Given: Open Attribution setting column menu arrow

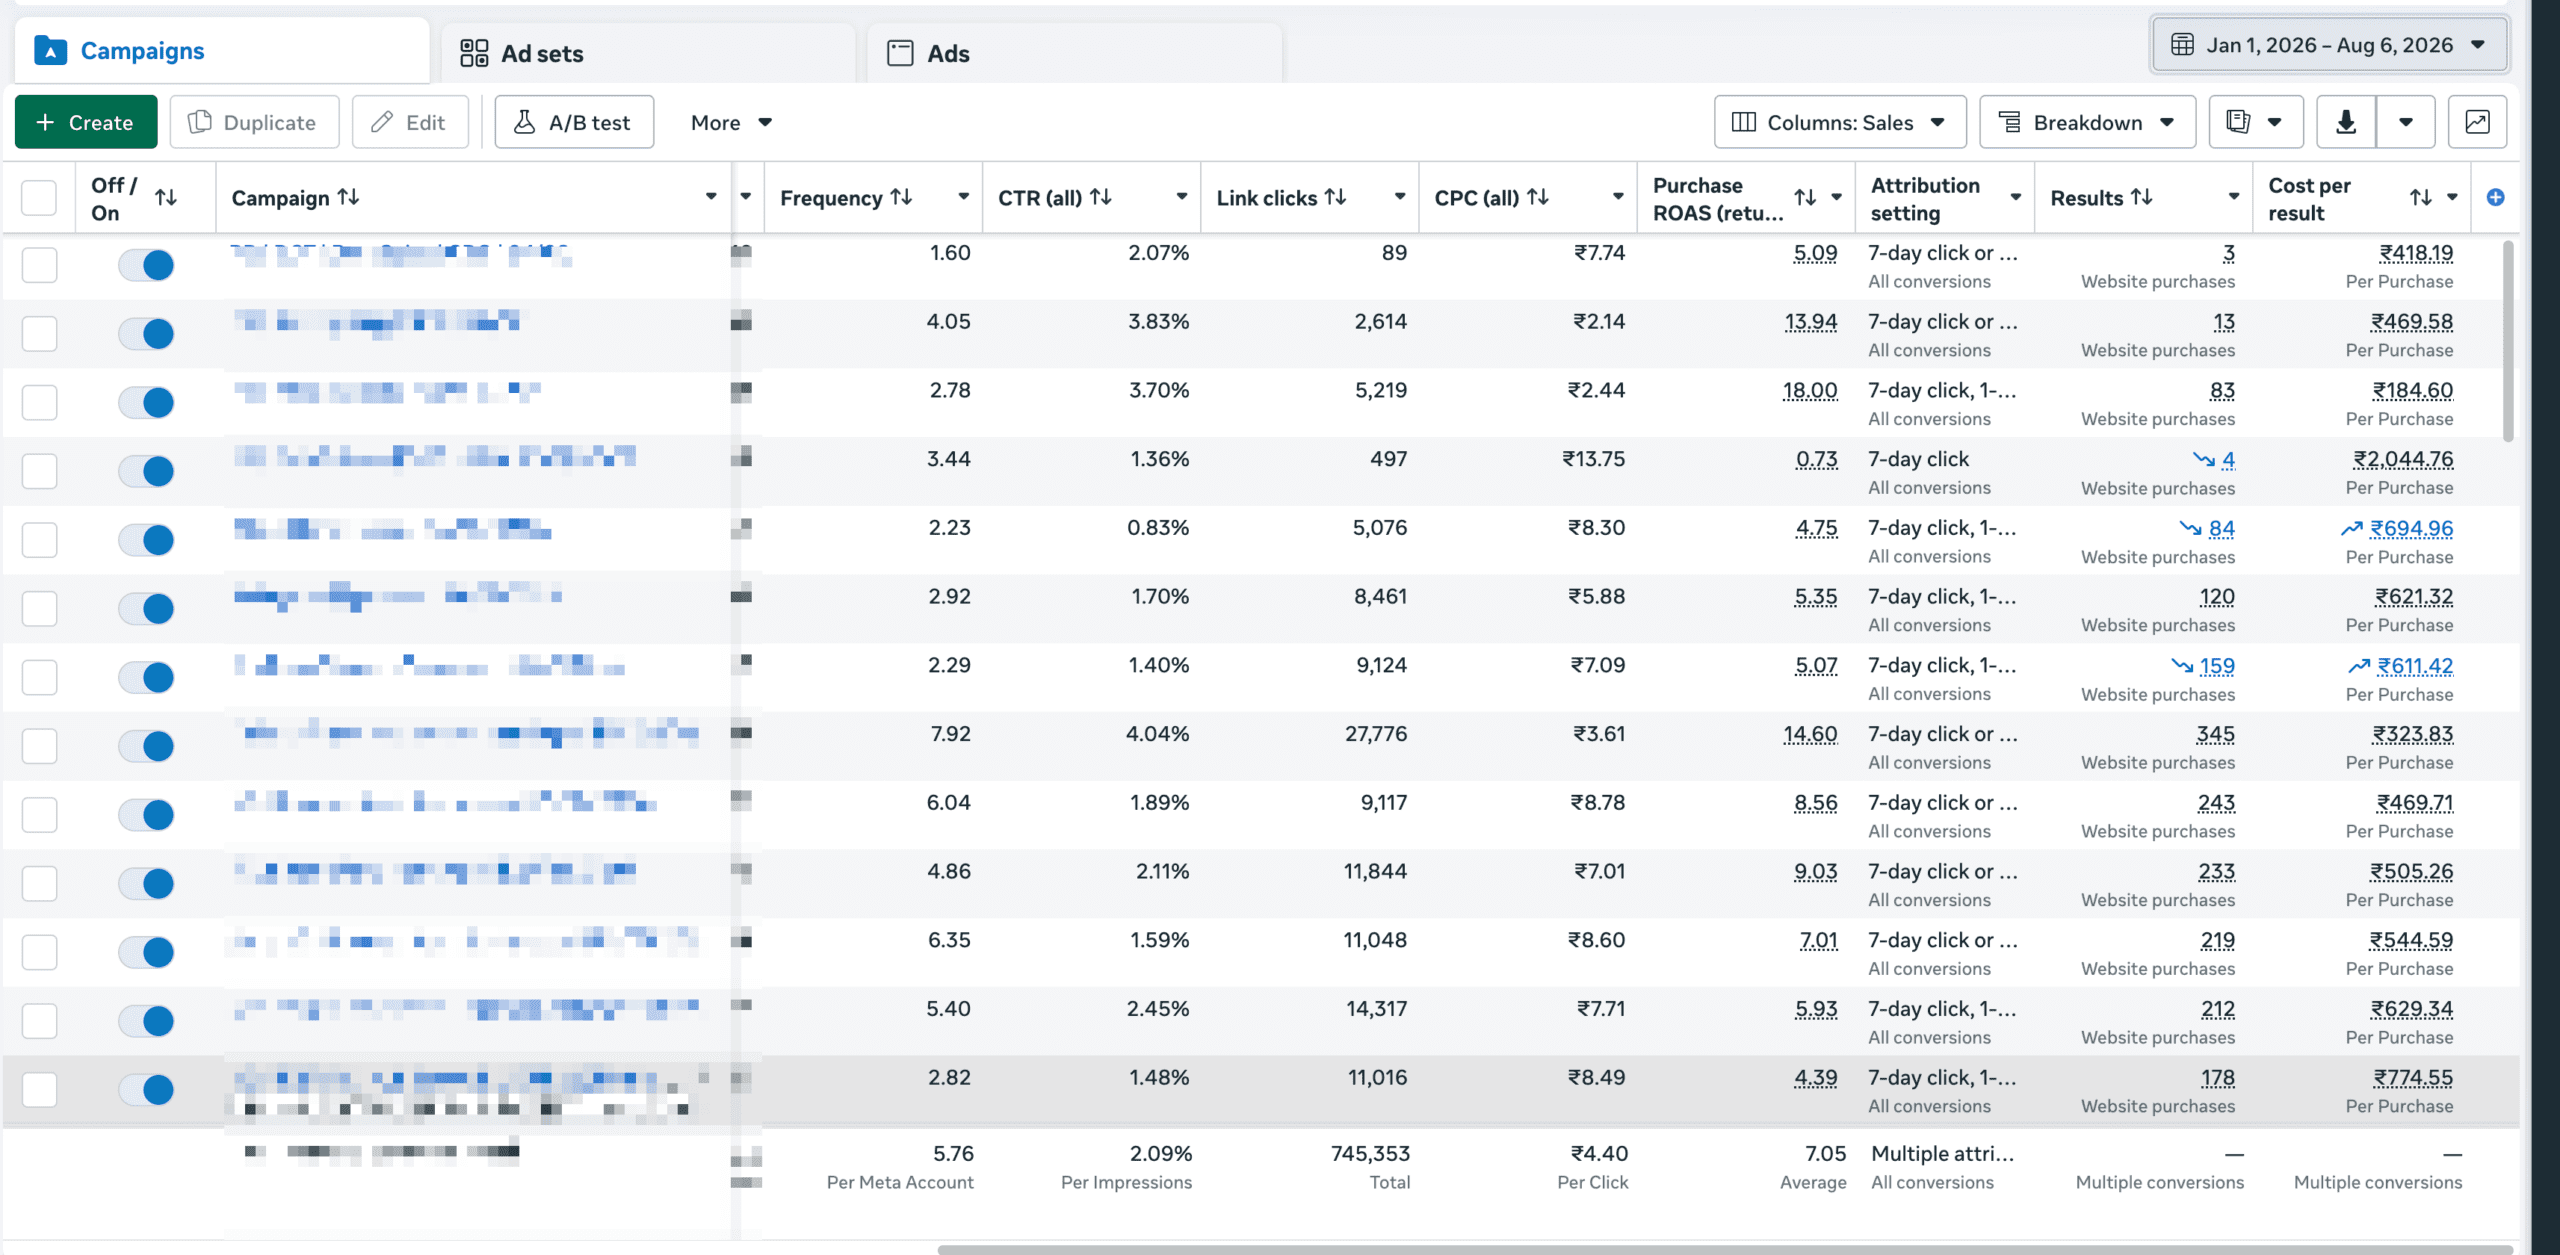Looking at the screenshot, I should click(2015, 197).
